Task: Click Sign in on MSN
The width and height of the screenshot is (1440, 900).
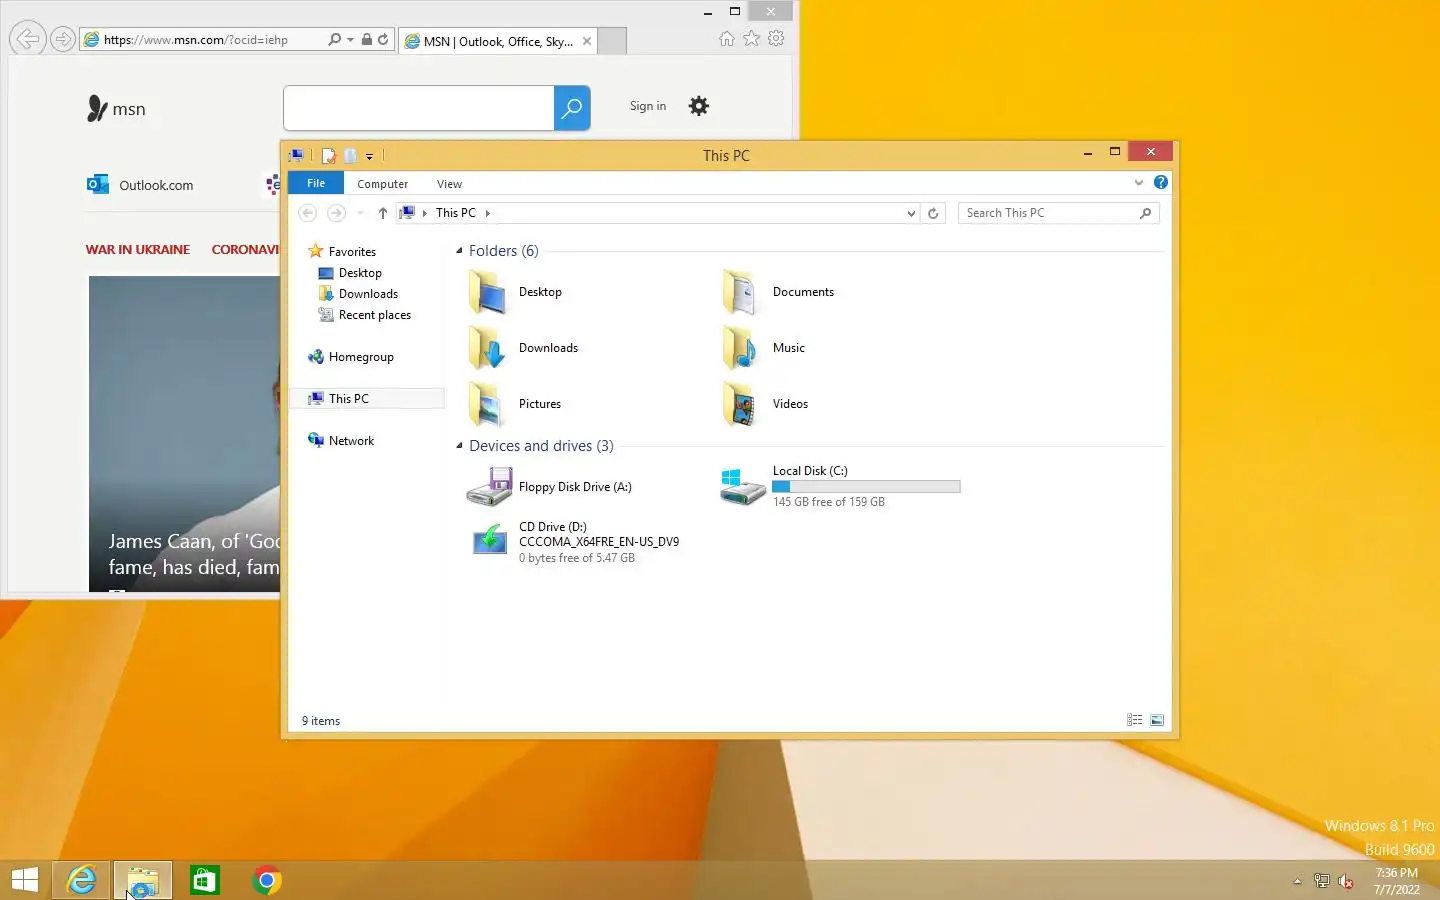Action: (648, 106)
